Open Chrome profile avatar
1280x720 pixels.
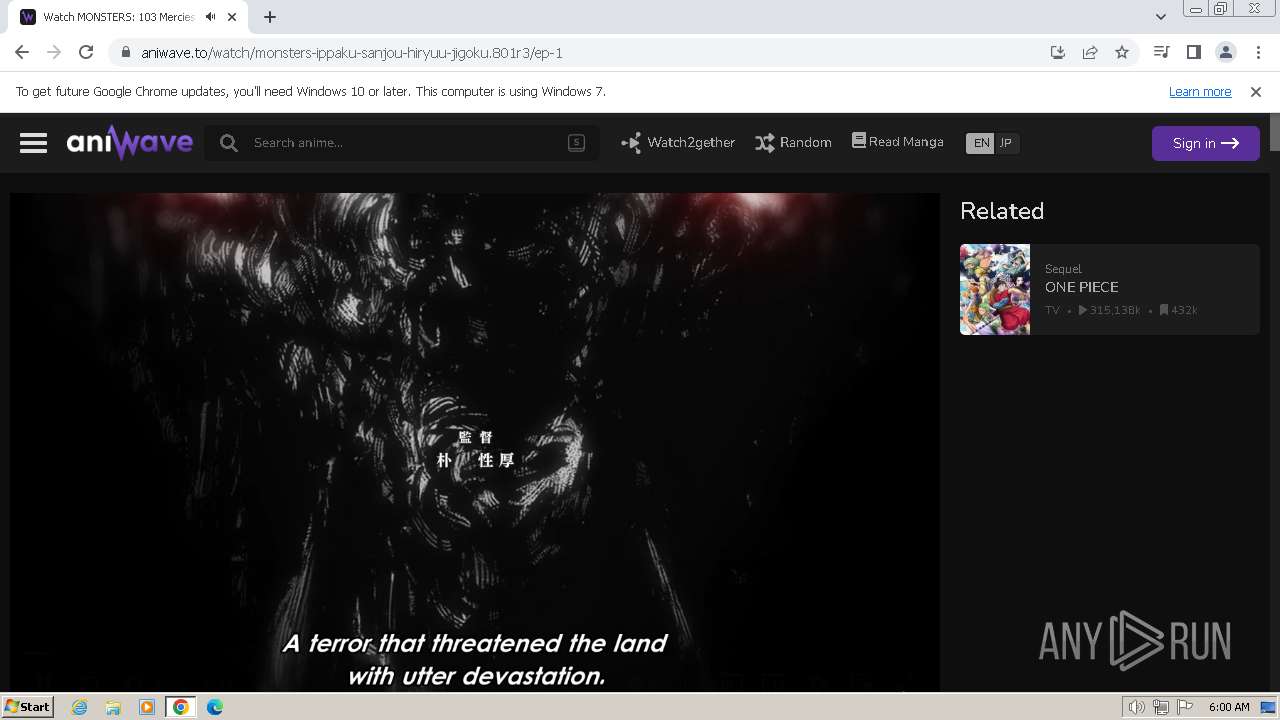(x=1225, y=52)
